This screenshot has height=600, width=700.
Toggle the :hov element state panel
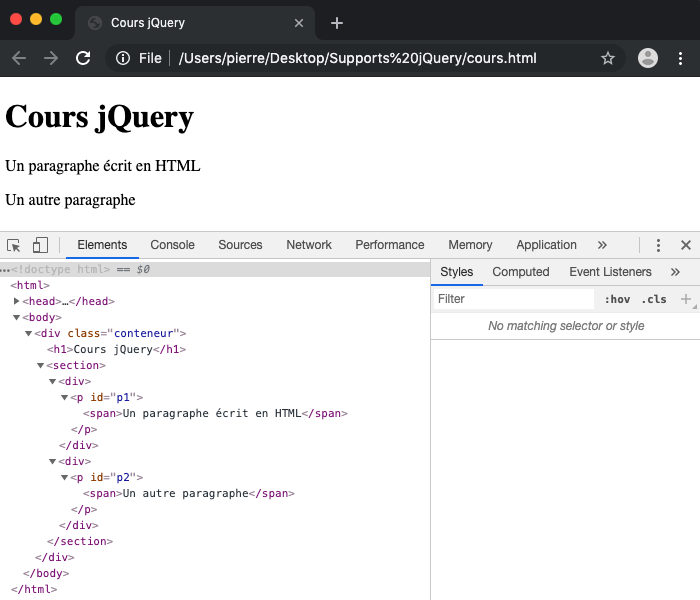pyautogui.click(x=617, y=299)
